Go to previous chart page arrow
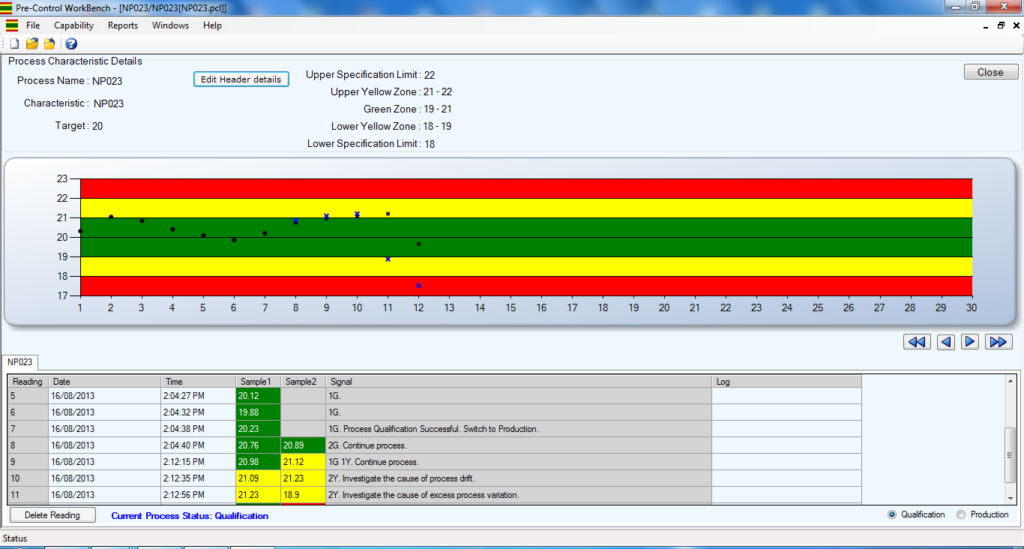The width and height of the screenshot is (1024, 549). (x=945, y=342)
